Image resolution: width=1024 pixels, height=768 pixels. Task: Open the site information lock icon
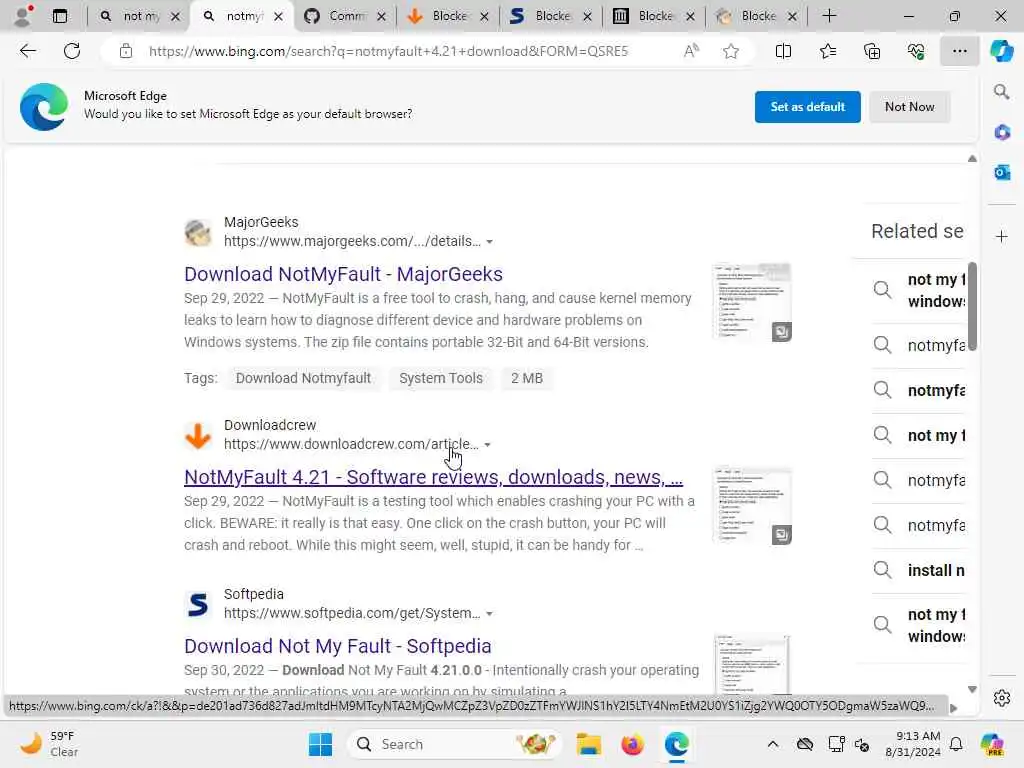126,51
